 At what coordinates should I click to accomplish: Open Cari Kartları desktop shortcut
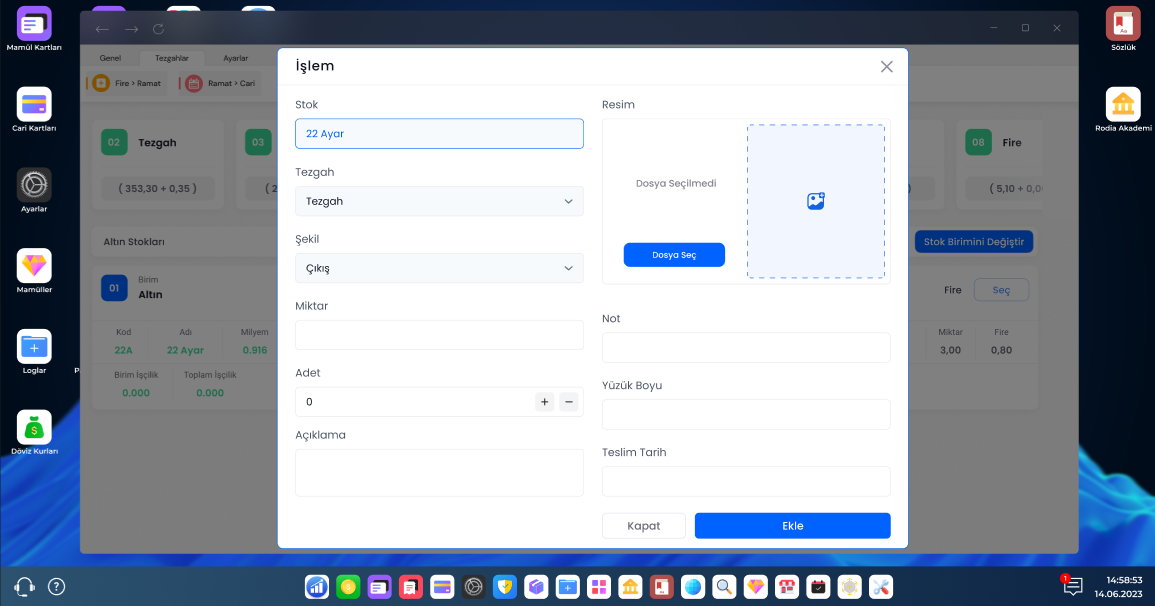[x=34, y=104]
